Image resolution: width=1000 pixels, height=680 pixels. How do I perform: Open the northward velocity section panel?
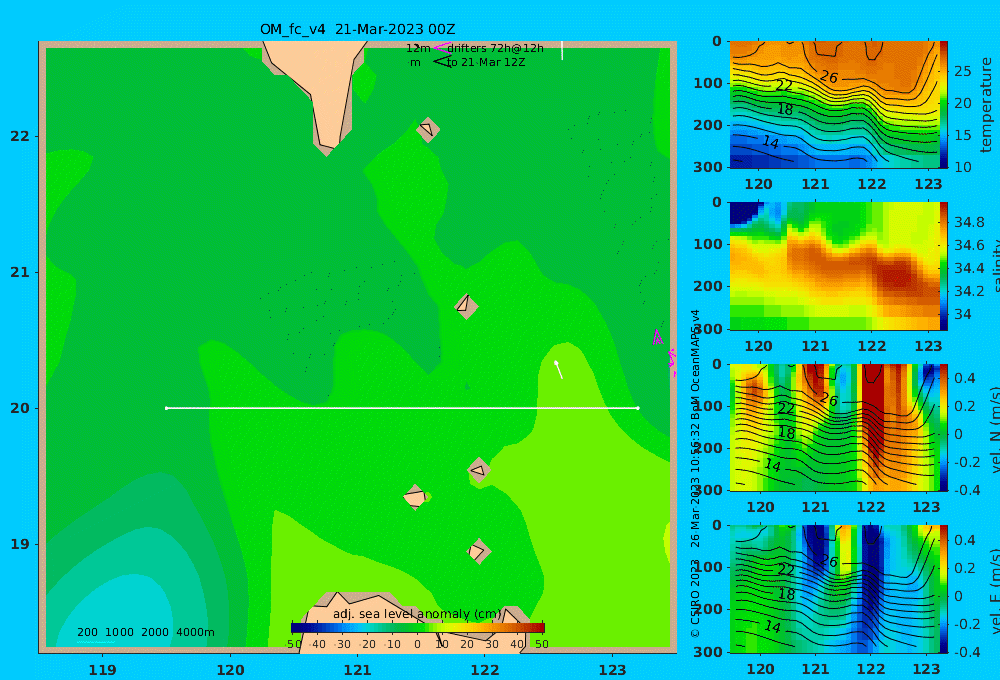point(834,427)
